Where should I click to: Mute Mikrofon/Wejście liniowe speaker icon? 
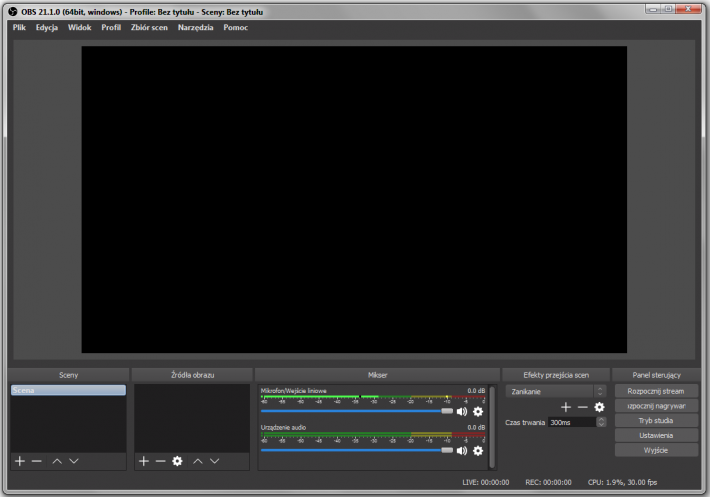click(462, 411)
